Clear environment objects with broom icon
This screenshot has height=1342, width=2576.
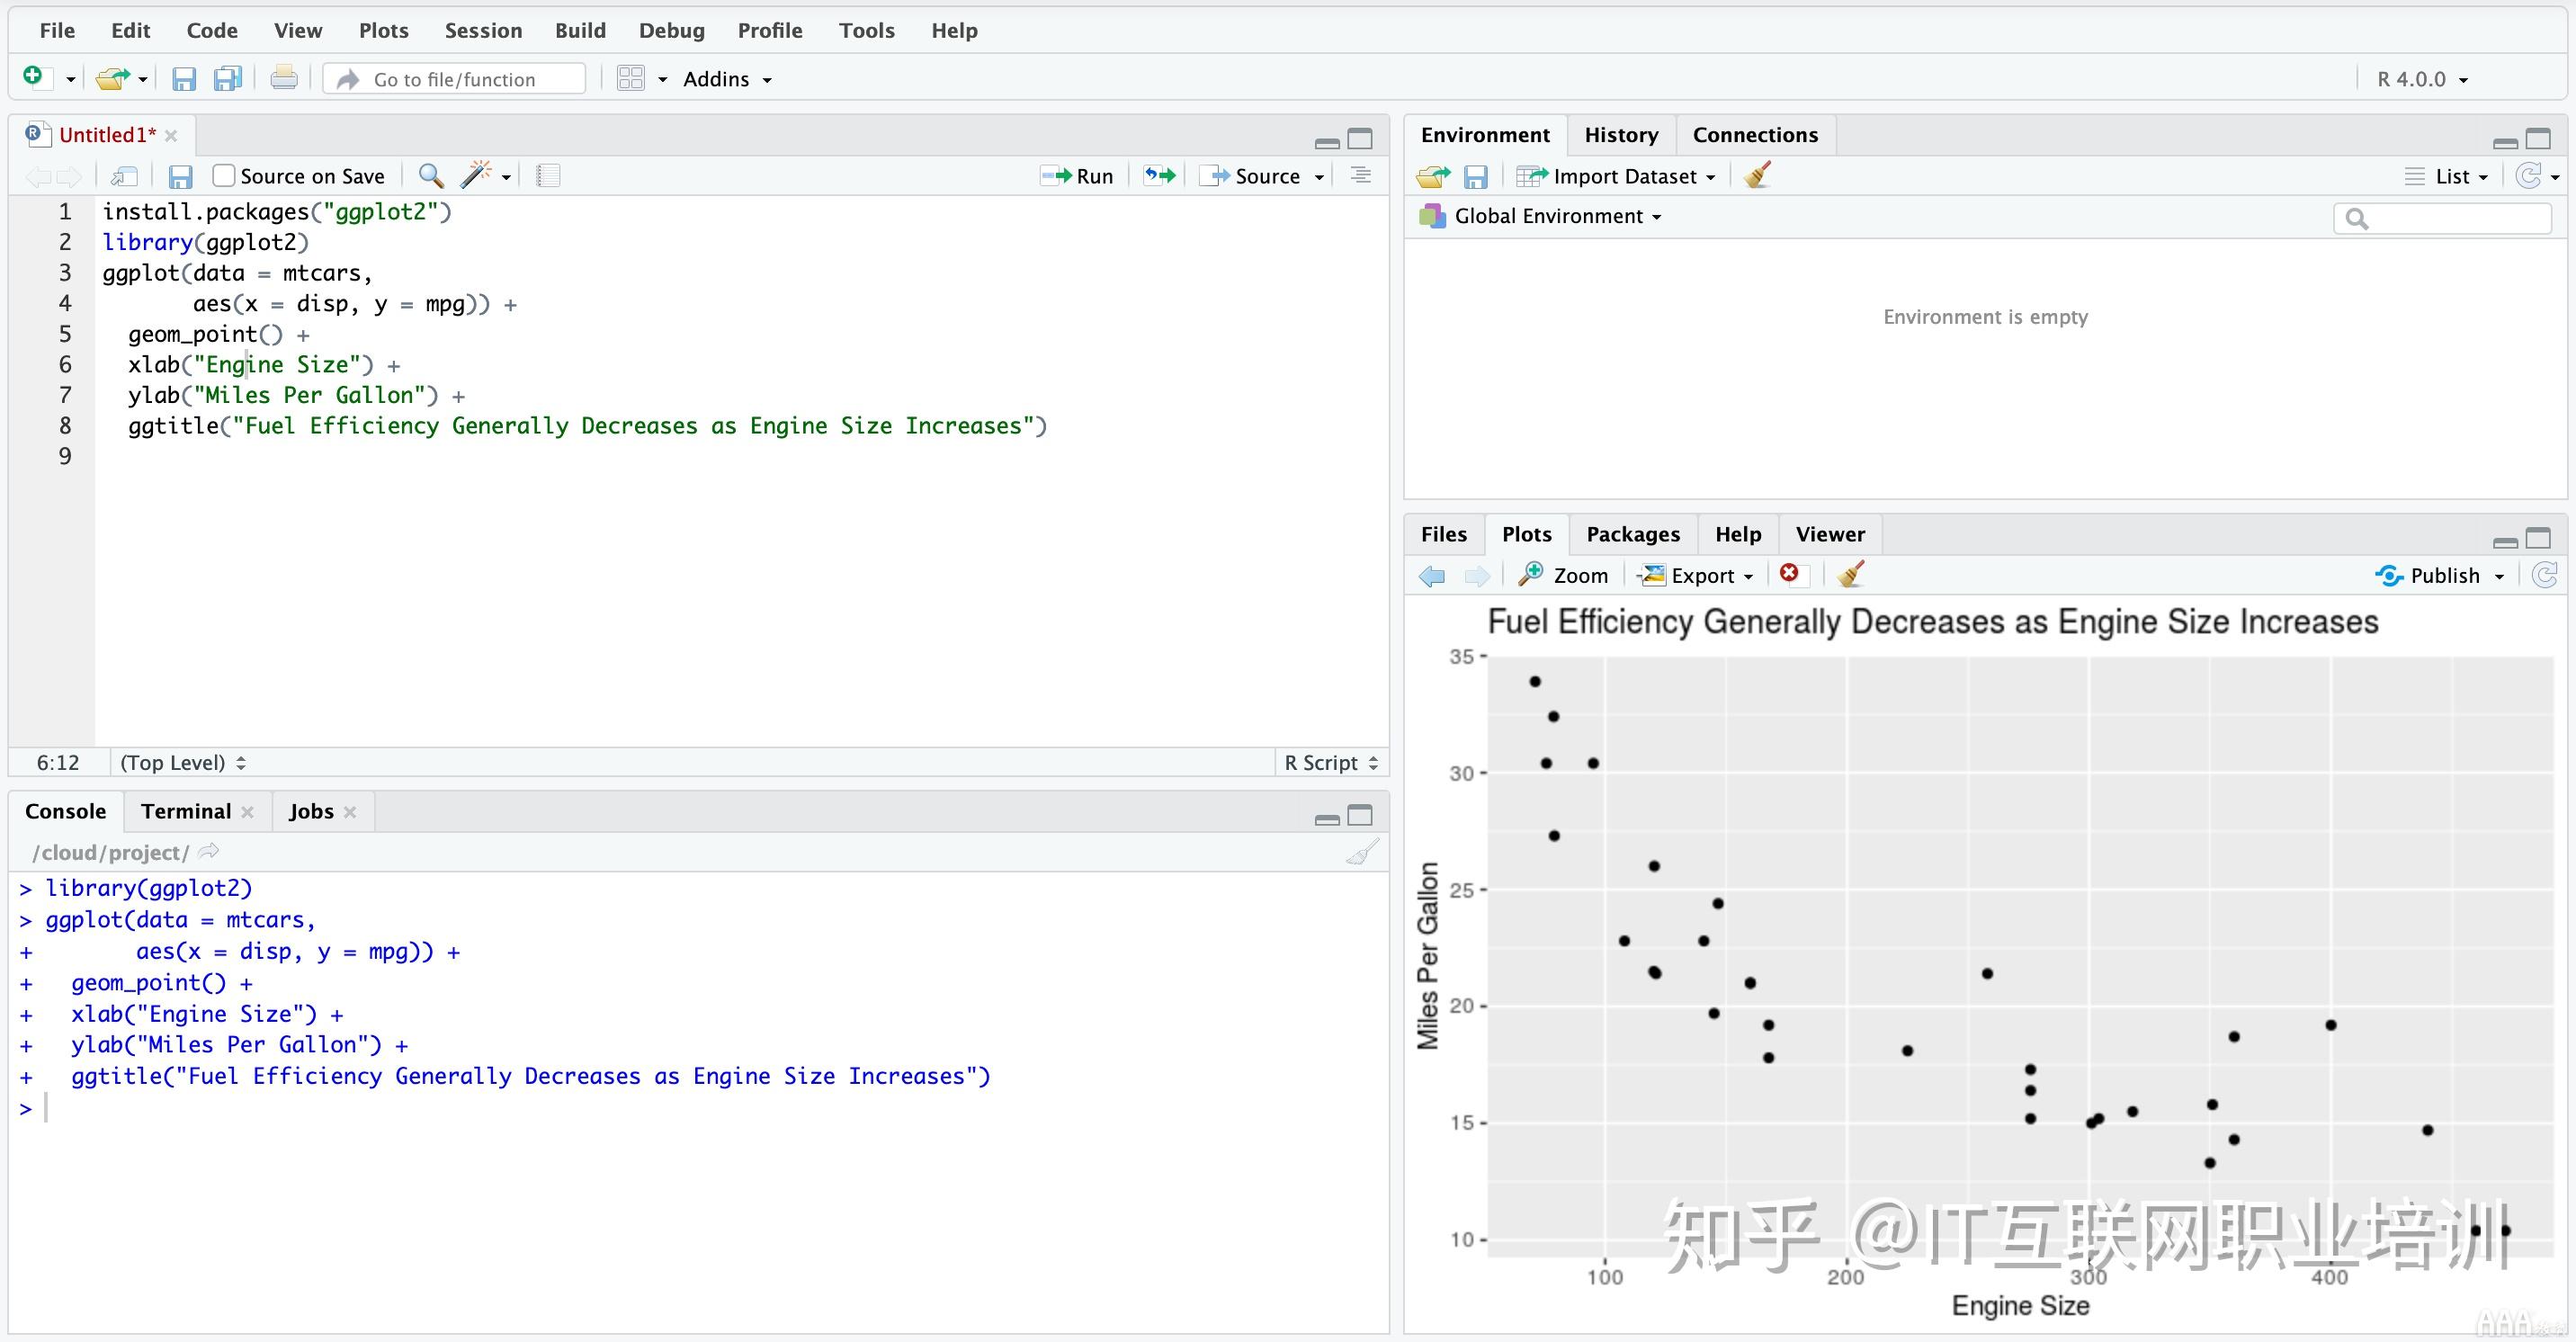1757,176
